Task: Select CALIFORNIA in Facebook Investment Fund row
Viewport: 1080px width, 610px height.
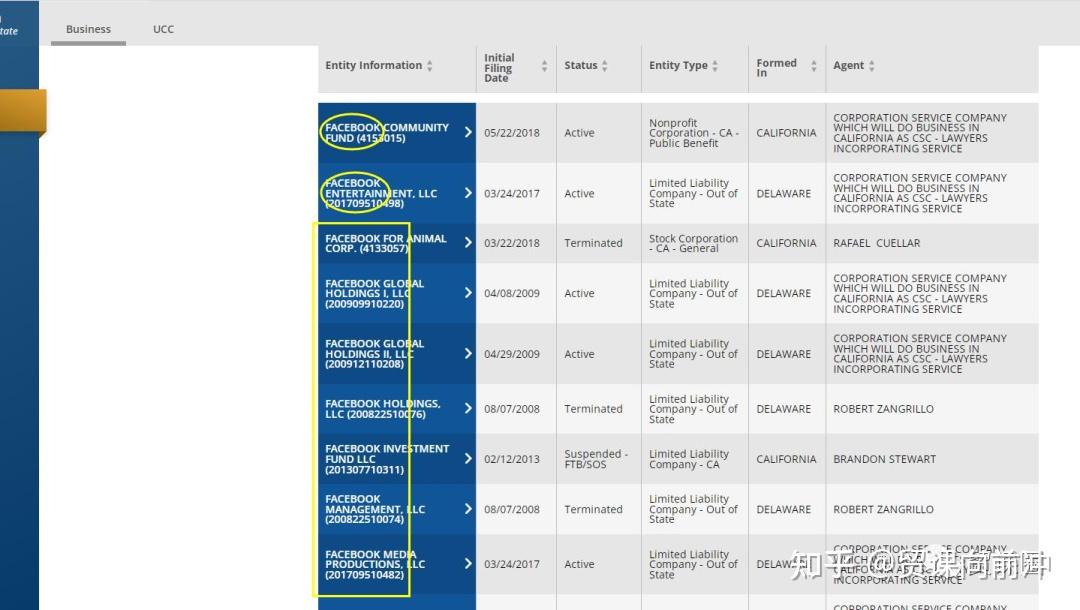Action: pos(786,459)
